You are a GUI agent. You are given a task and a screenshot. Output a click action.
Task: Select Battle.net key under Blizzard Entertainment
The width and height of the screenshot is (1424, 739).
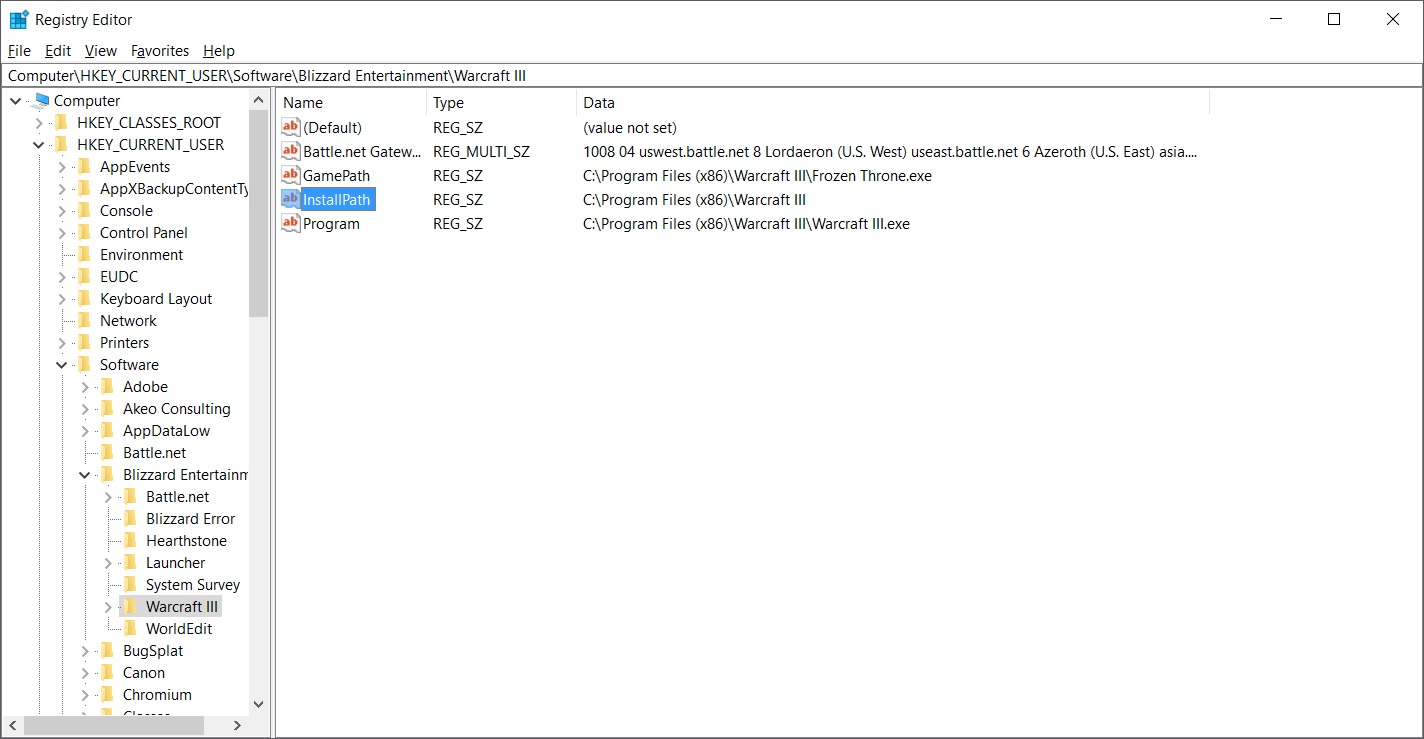[178, 496]
